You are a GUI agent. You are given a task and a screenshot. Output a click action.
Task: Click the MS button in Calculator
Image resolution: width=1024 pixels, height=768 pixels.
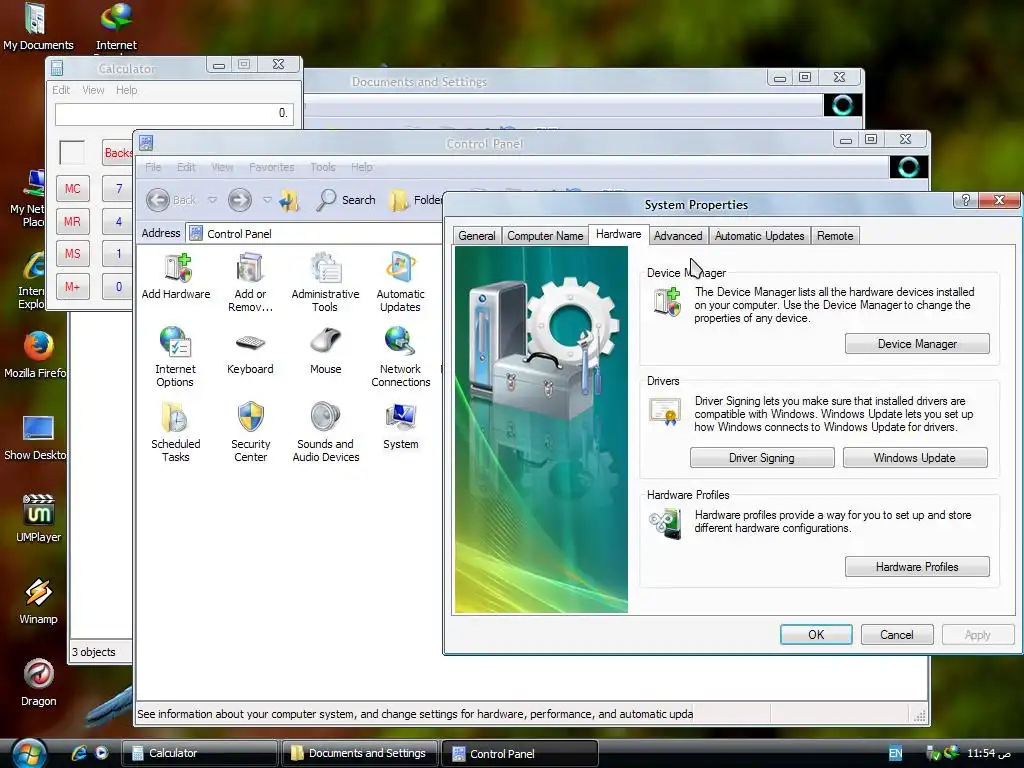click(x=72, y=253)
